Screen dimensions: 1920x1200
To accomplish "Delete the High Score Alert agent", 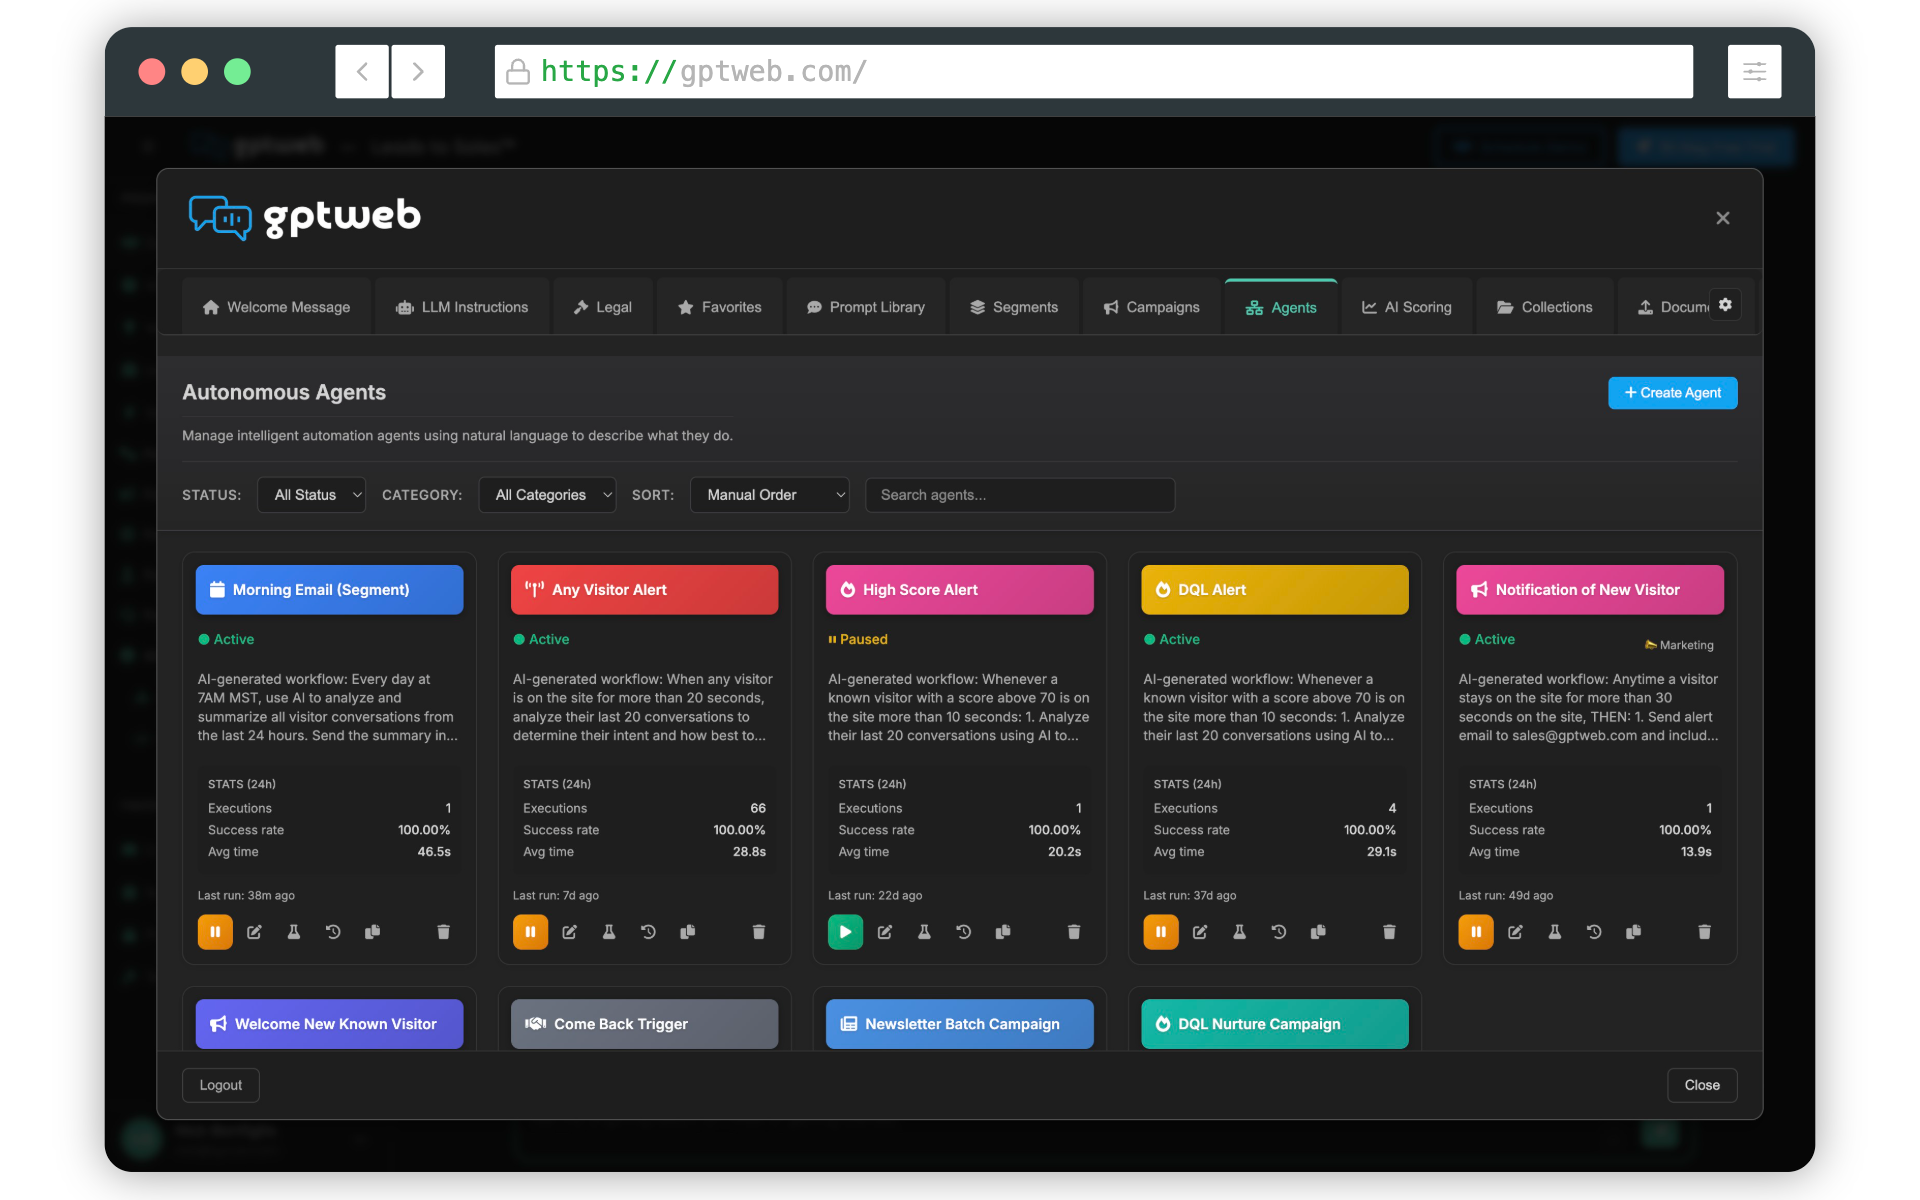I will click(x=1074, y=932).
